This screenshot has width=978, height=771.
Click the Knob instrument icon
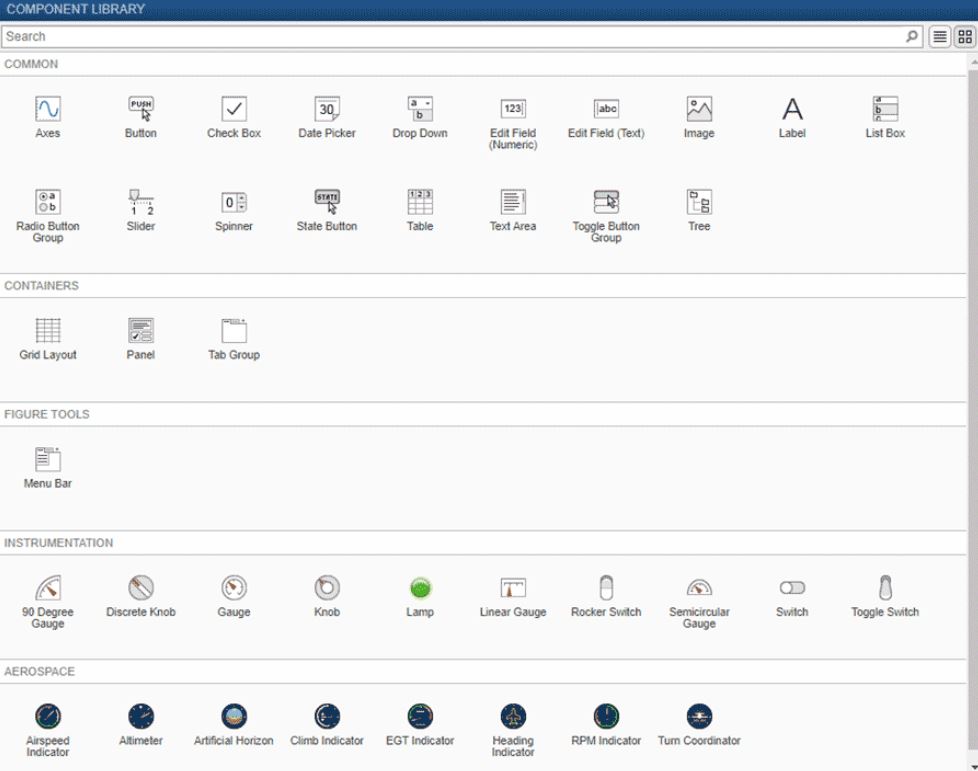pyautogui.click(x=326, y=590)
